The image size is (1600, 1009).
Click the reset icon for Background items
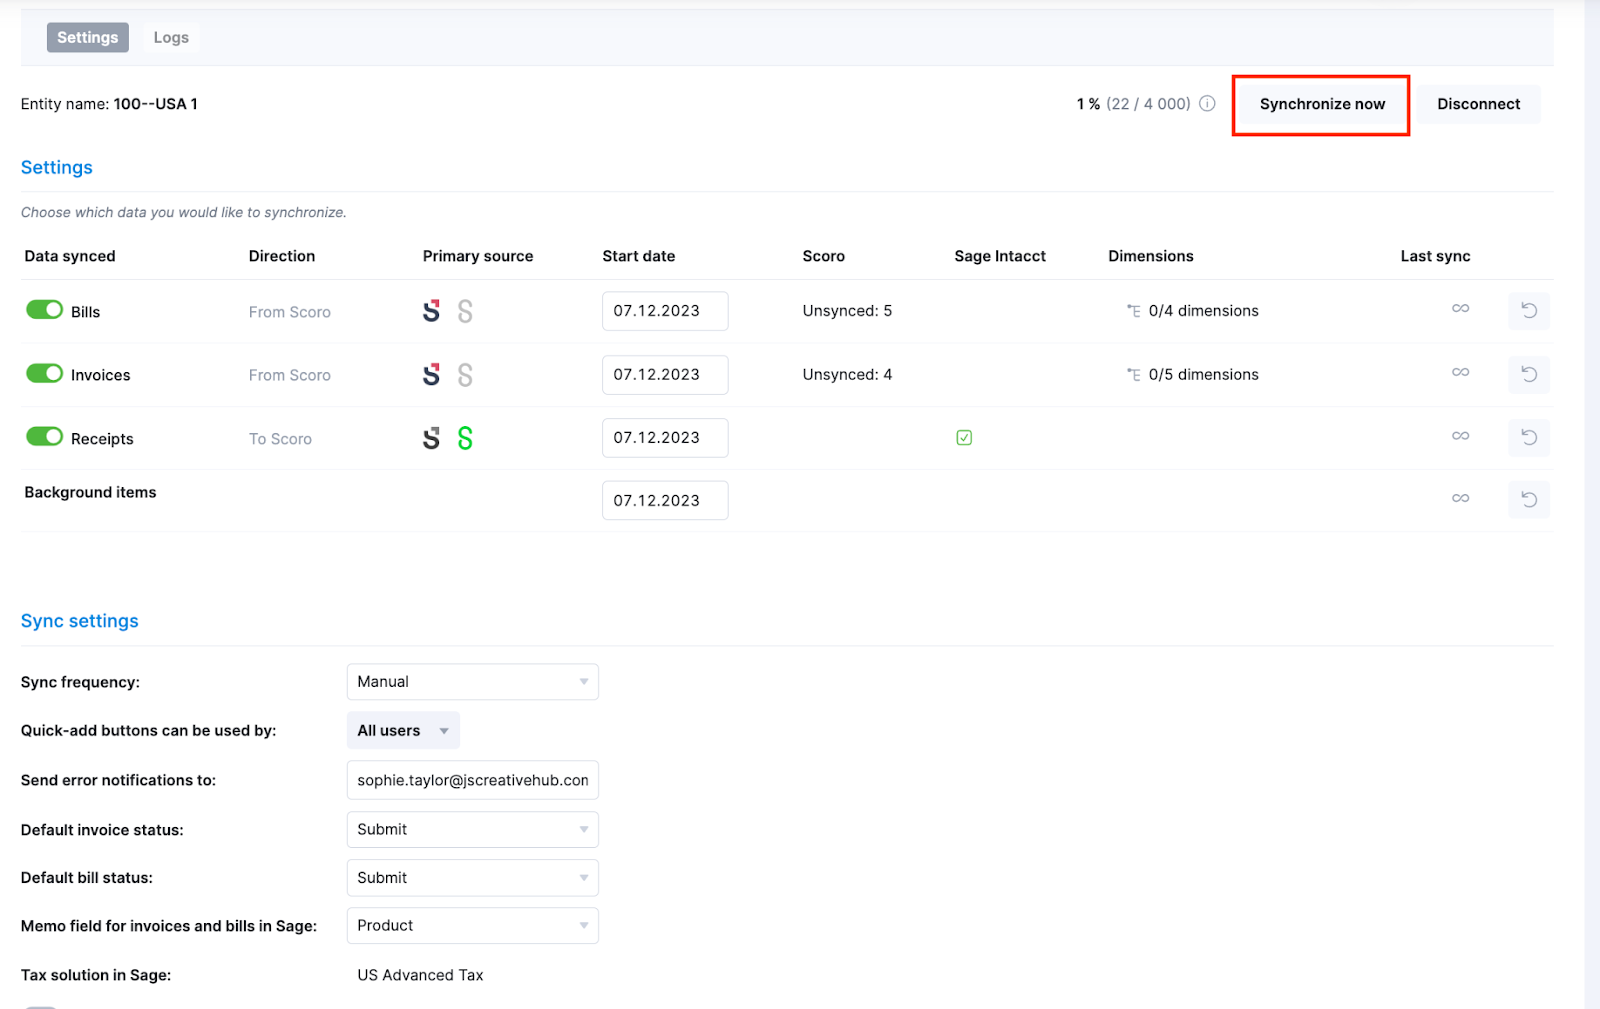point(1528,499)
